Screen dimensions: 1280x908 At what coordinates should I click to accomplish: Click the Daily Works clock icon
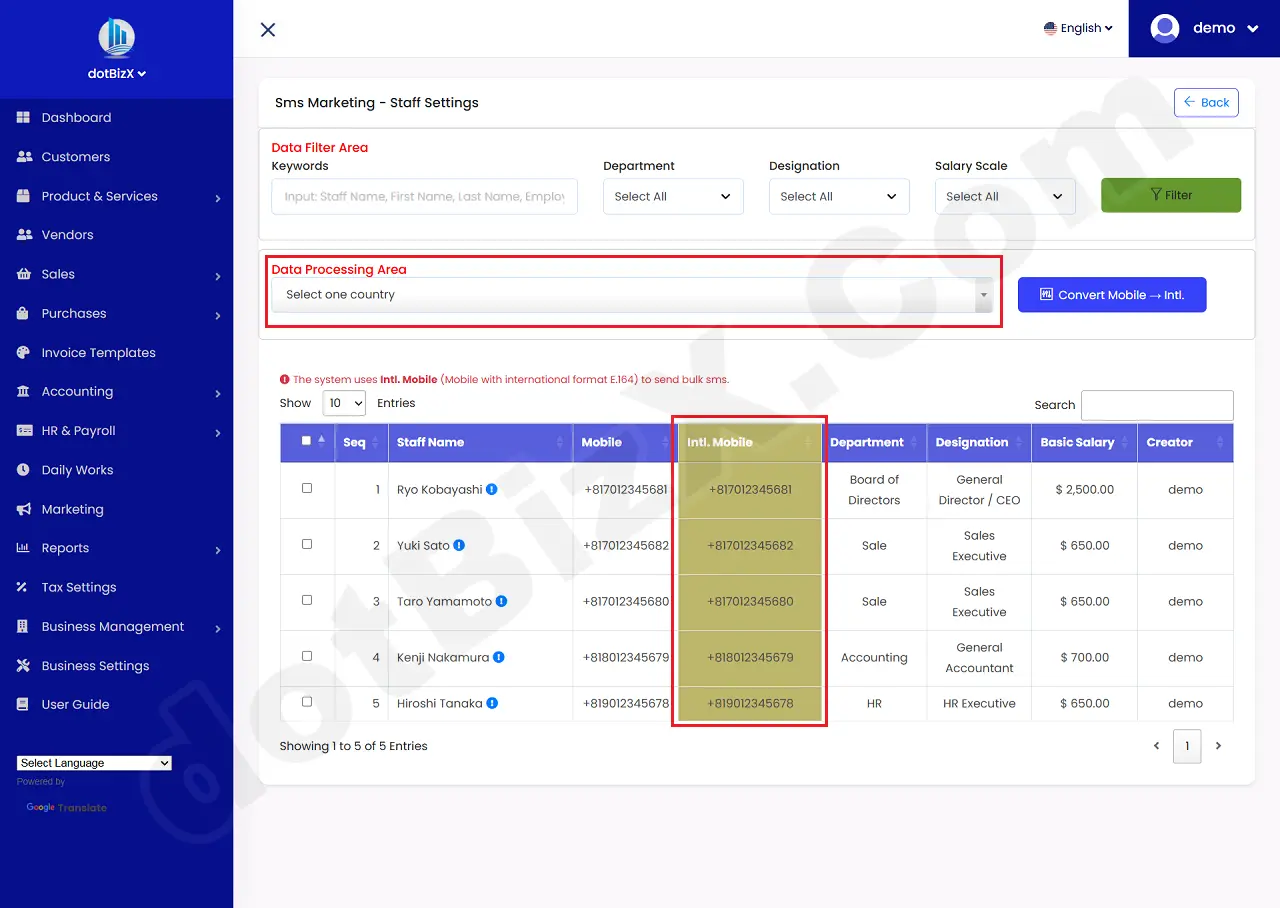(x=23, y=470)
